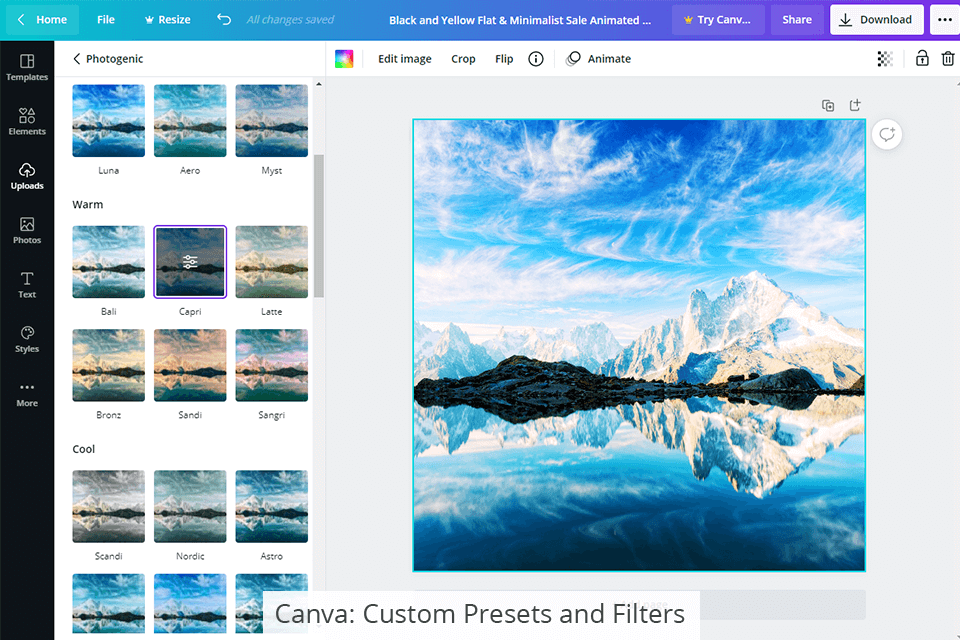Click the Cool section heading
The image size is (960, 640).
click(83, 449)
